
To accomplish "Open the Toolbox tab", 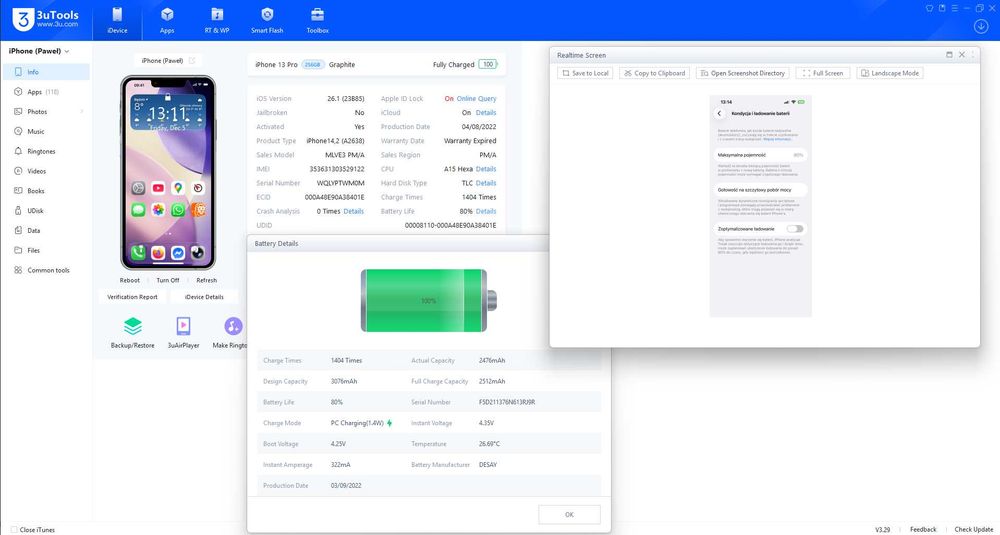I will click(317, 21).
